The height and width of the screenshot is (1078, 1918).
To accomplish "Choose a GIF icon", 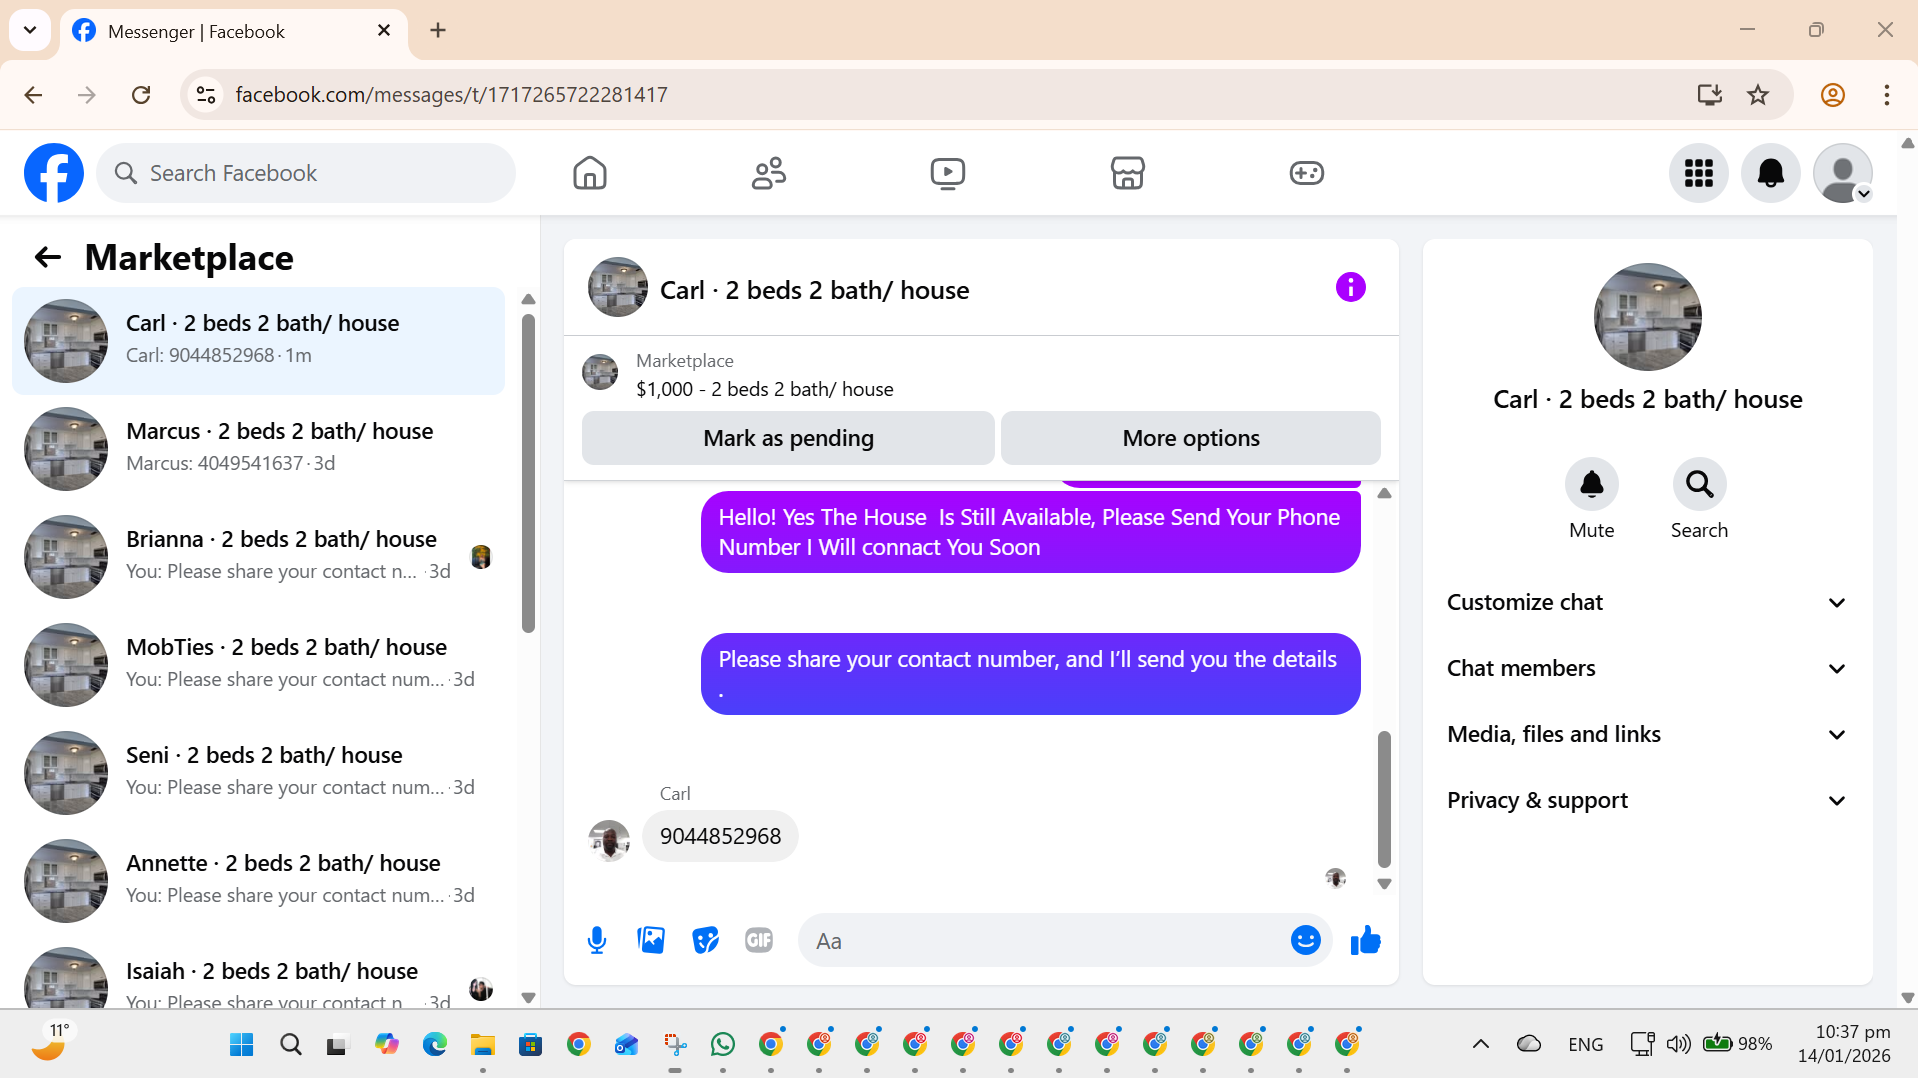I will pyautogui.click(x=759, y=940).
